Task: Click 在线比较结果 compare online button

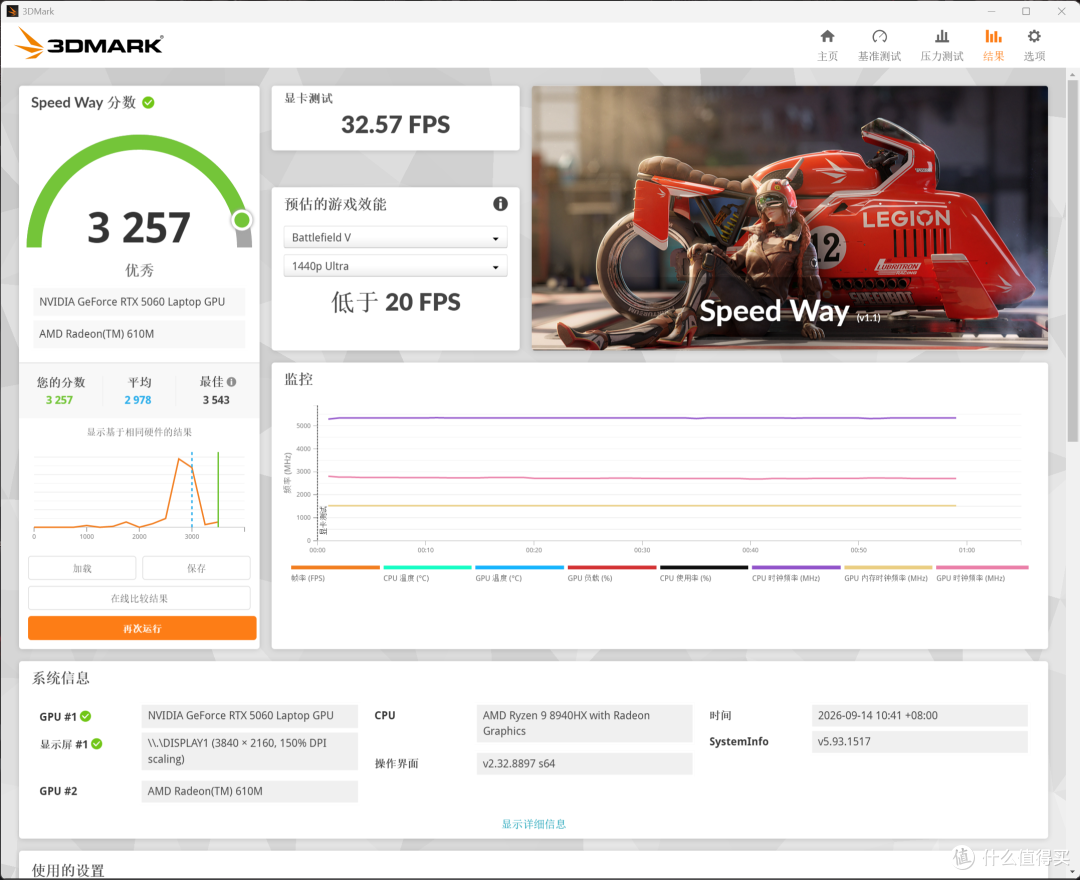Action: 139,598
